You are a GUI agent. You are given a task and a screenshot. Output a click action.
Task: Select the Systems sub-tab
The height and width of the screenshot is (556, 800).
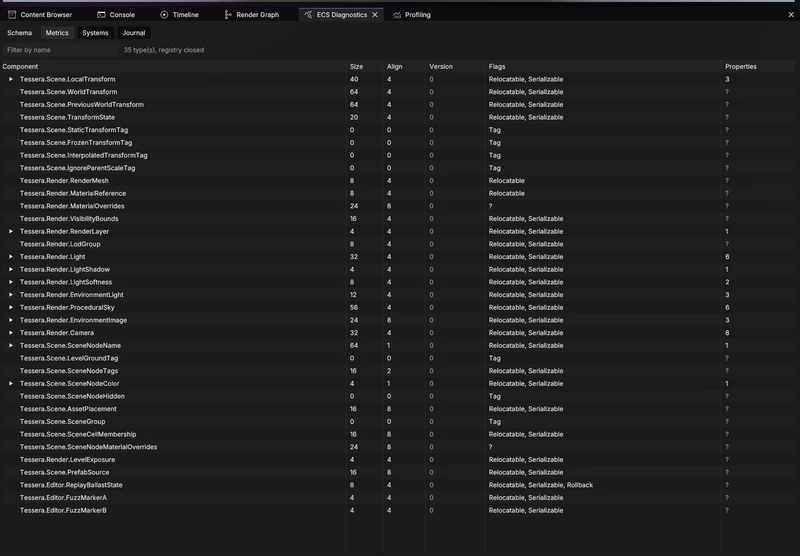click(95, 33)
